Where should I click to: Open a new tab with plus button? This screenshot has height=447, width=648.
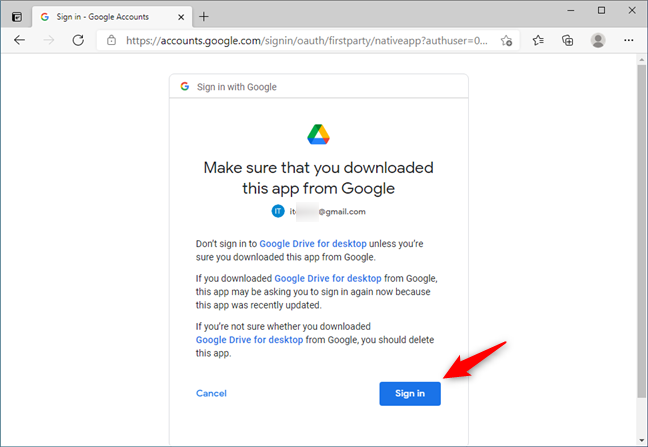203,17
